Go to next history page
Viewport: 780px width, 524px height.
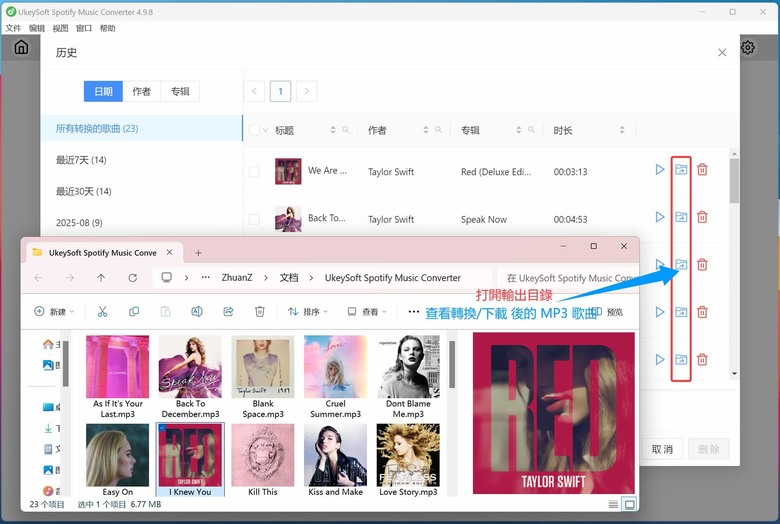[306, 91]
